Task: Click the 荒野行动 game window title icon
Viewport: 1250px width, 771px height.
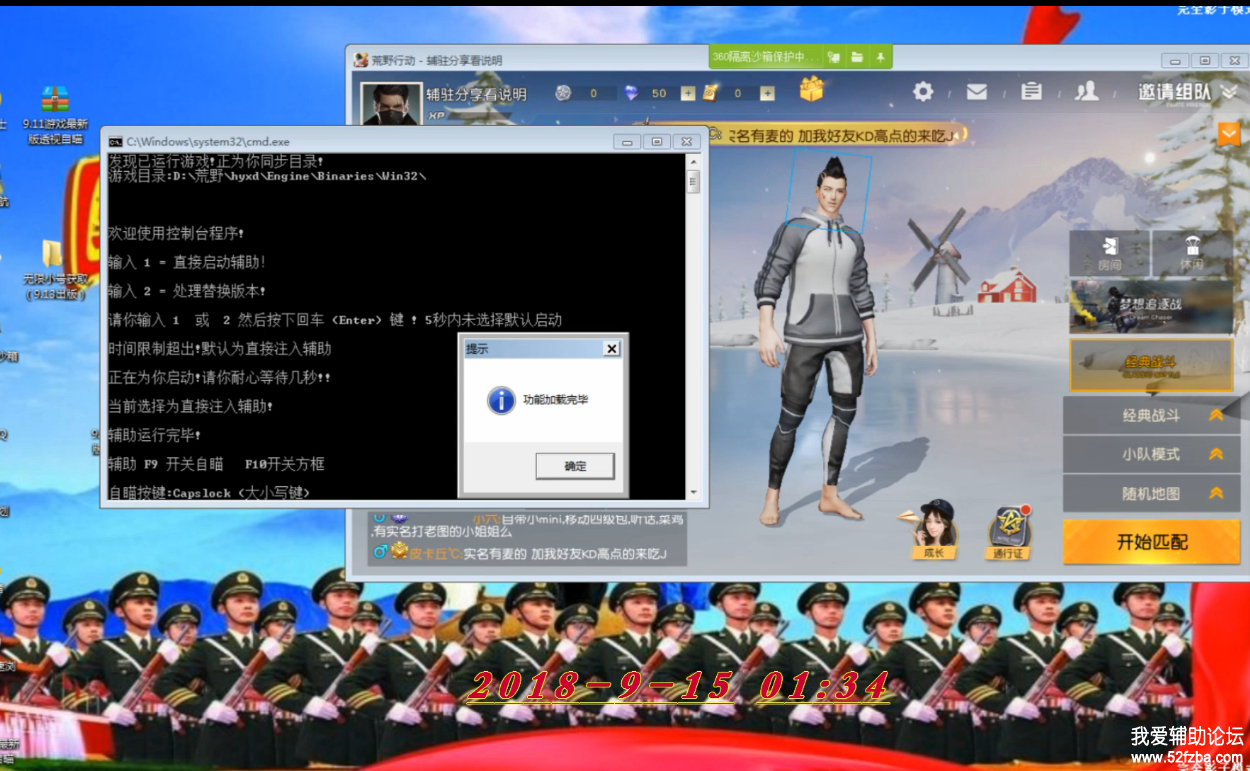Action: click(x=360, y=60)
